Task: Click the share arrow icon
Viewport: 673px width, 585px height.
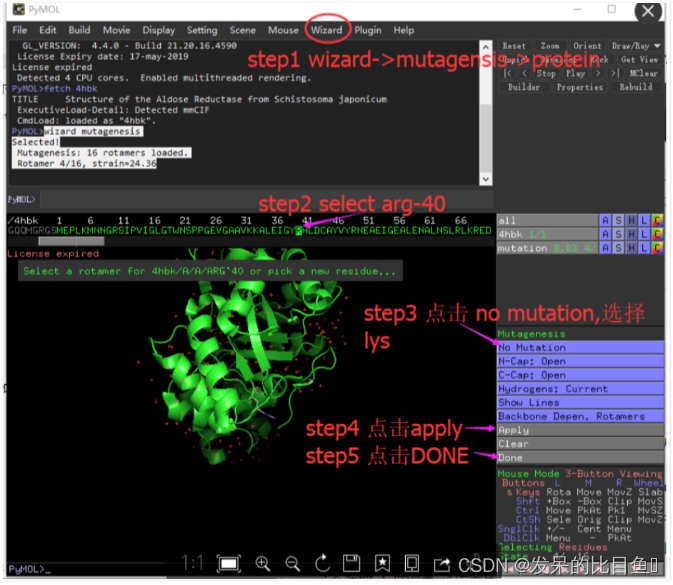Action: (442, 564)
